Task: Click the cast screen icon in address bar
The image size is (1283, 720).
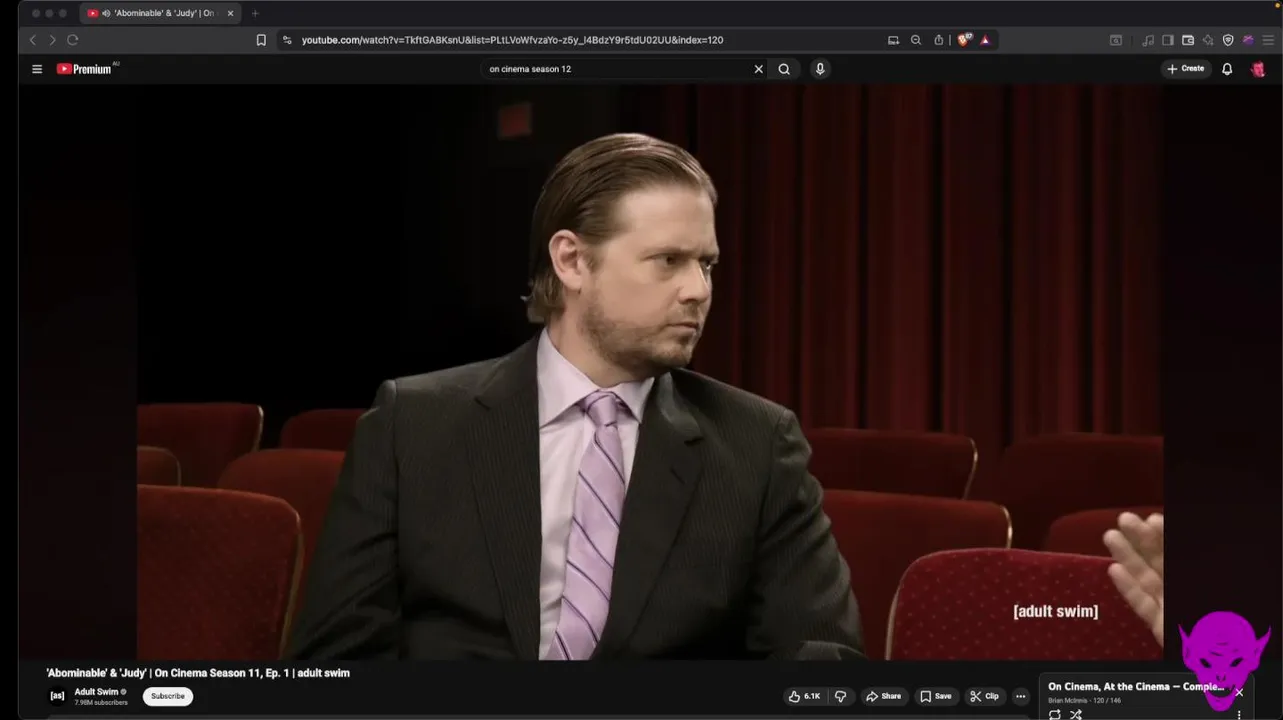Action: coord(893,40)
